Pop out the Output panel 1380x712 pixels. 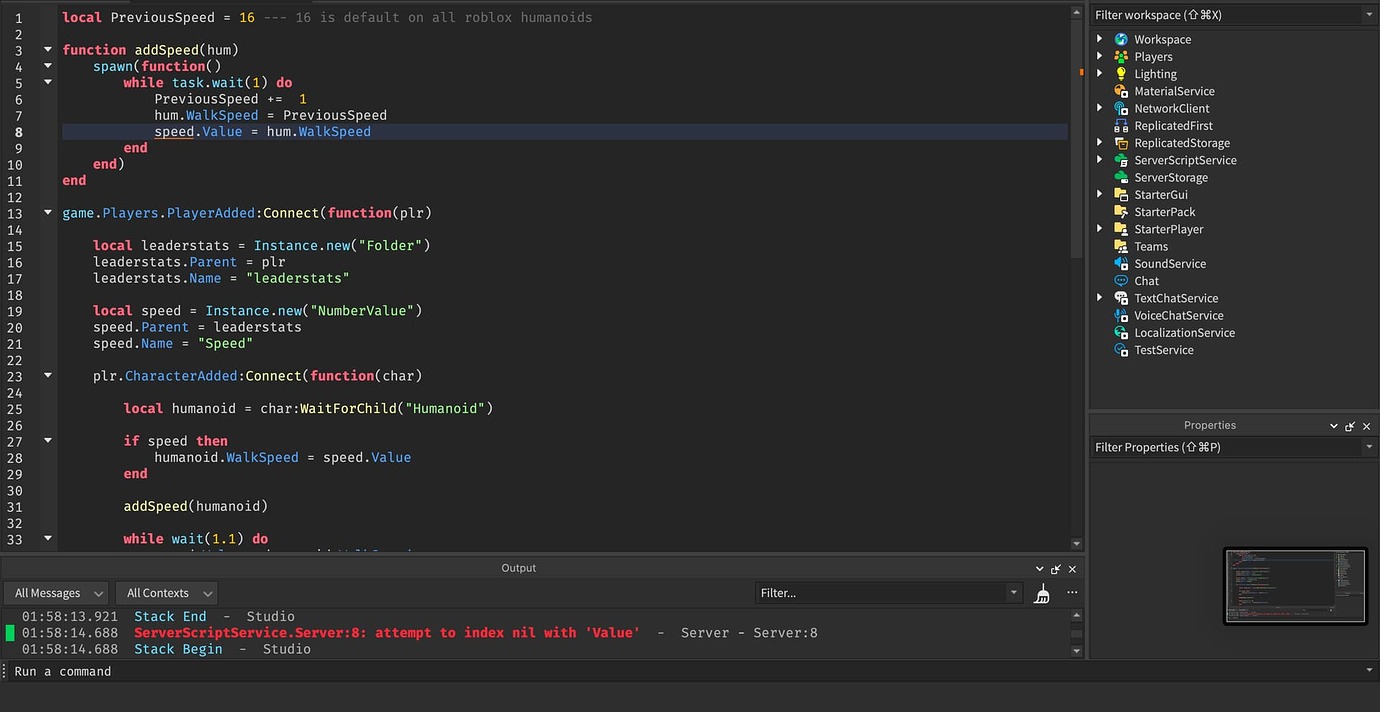click(1056, 568)
